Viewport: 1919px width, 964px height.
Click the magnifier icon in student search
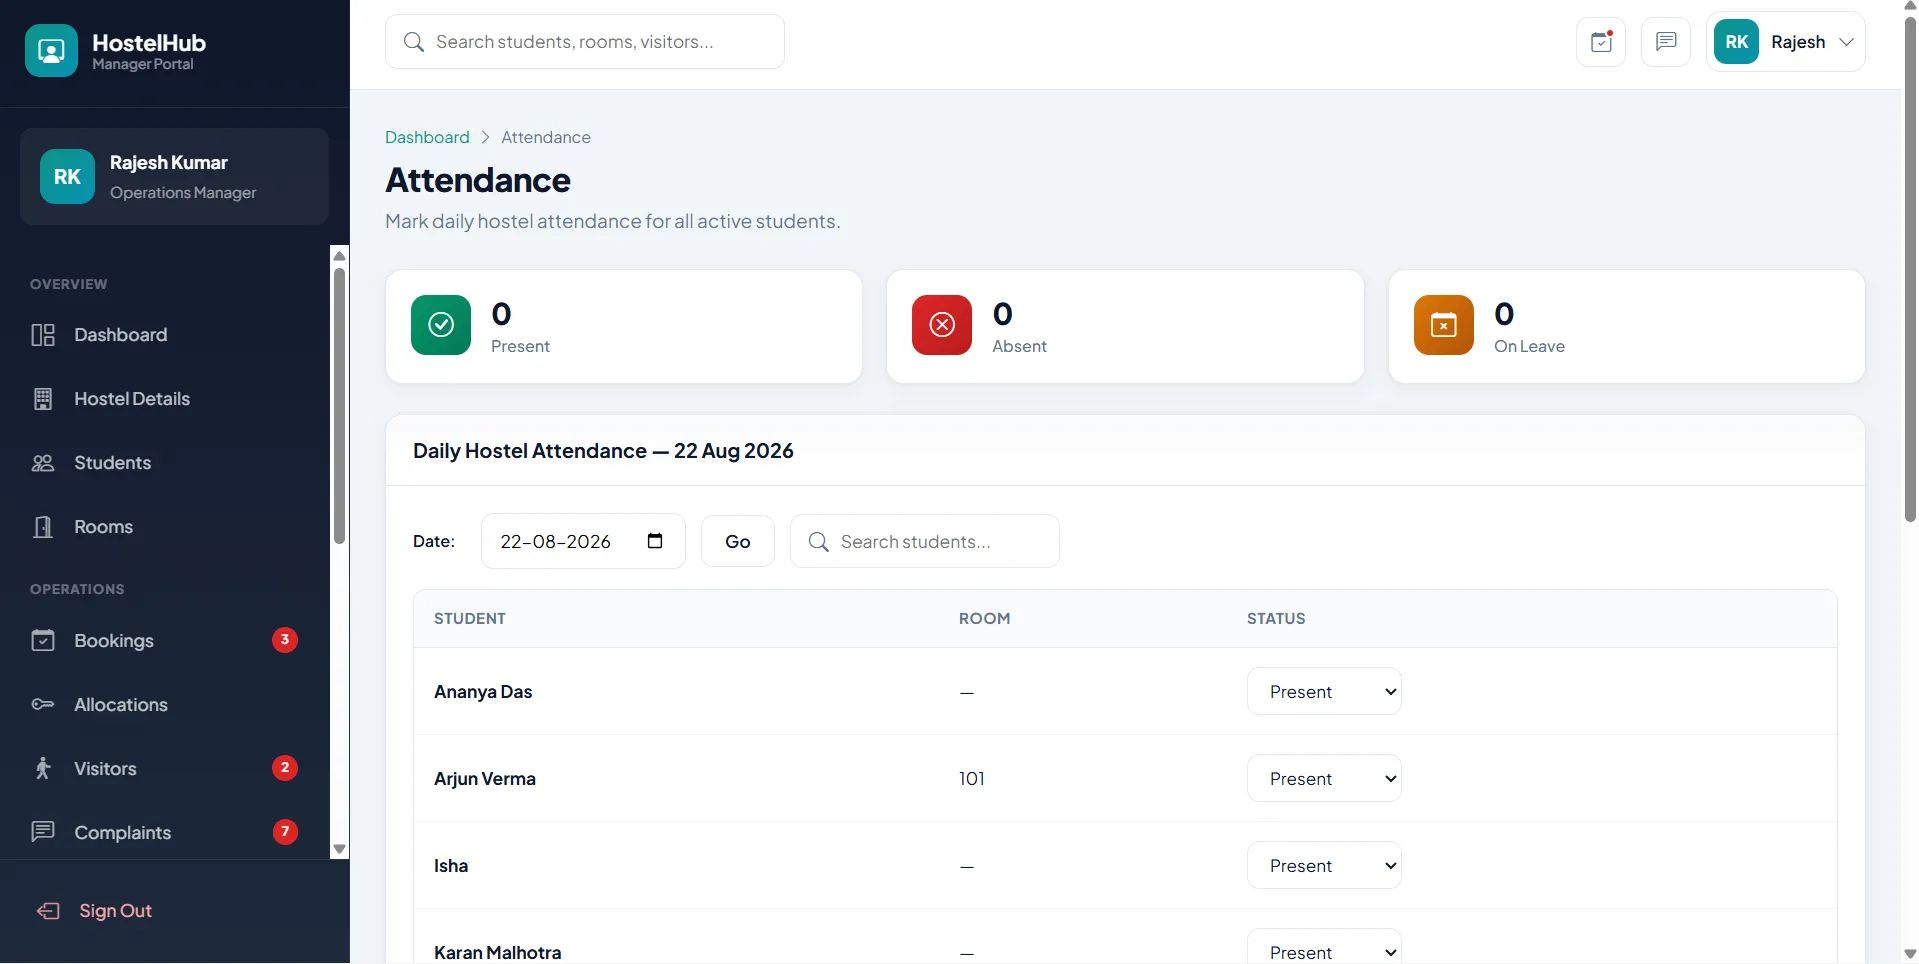[818, 541]
